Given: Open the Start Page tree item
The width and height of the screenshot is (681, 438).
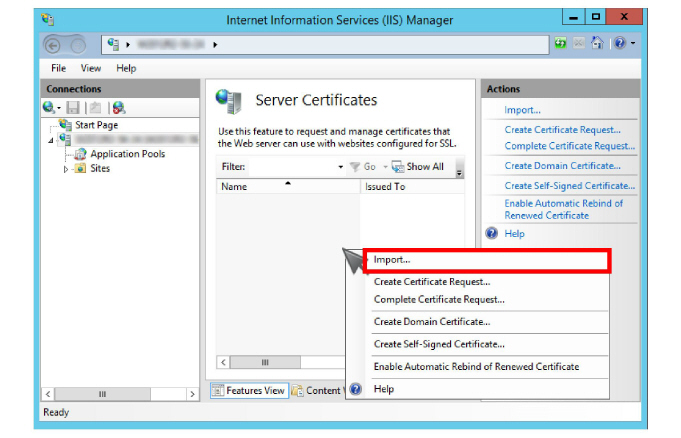Looking at the screenshot, I should coord(96,125).
